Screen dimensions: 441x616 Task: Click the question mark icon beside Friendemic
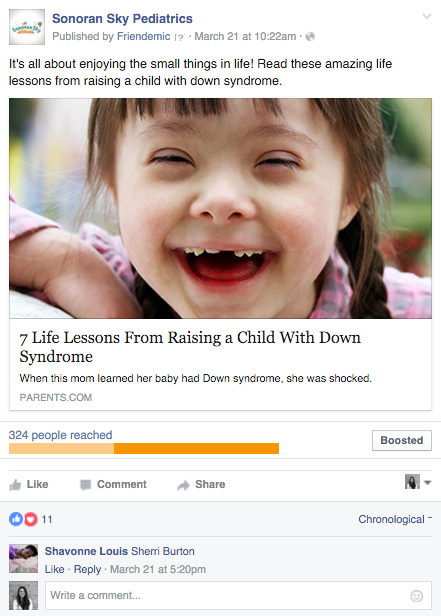coord(179,37)
